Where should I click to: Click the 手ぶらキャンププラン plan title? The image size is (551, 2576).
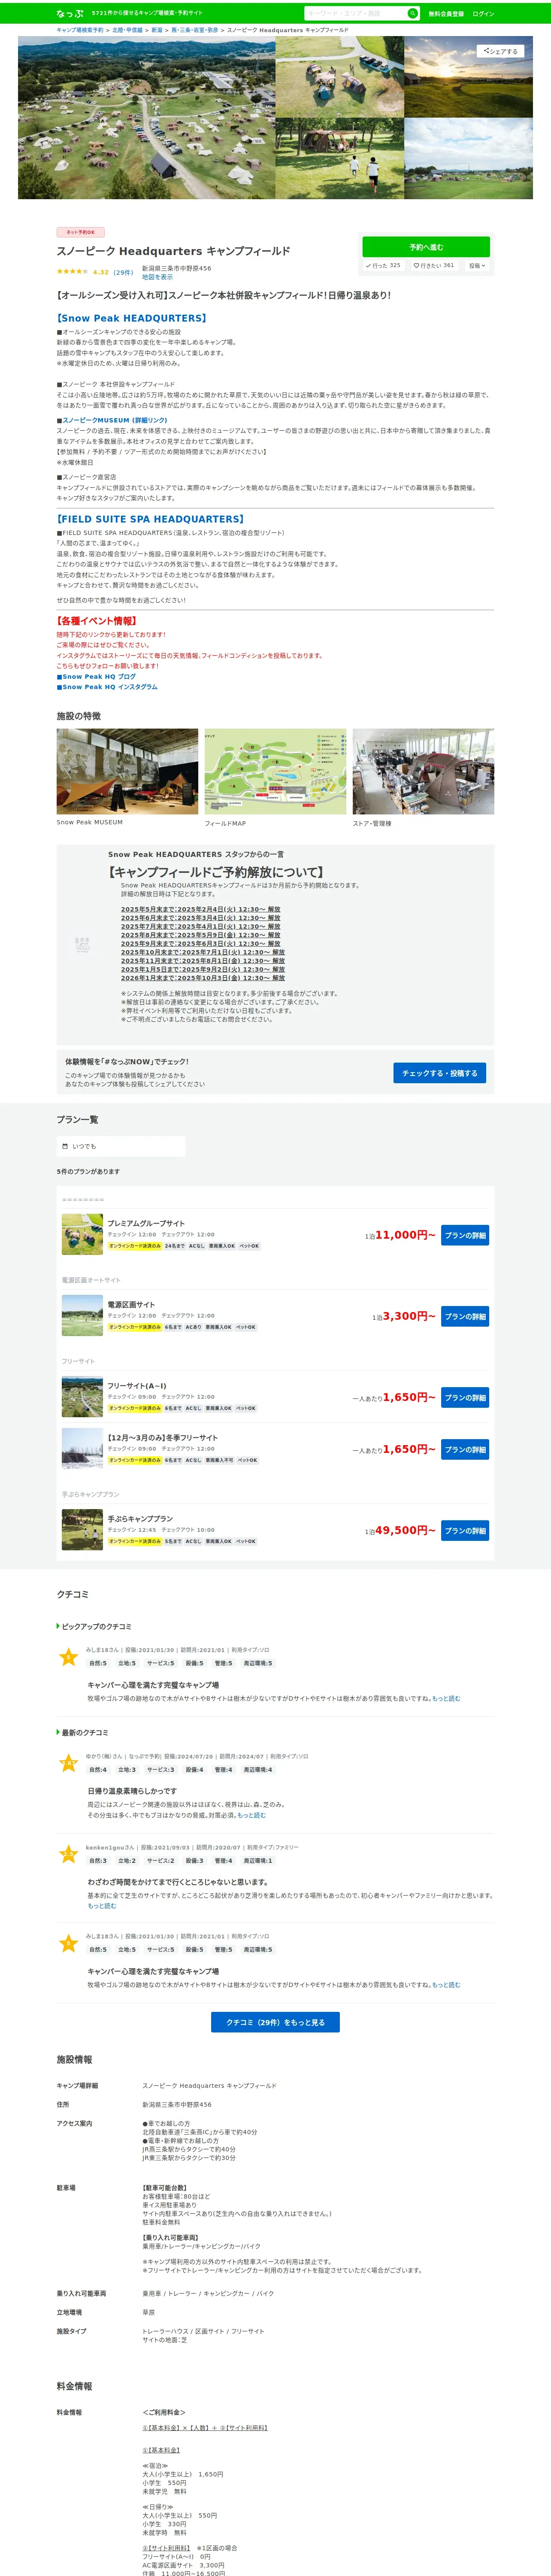point(140,1519)
